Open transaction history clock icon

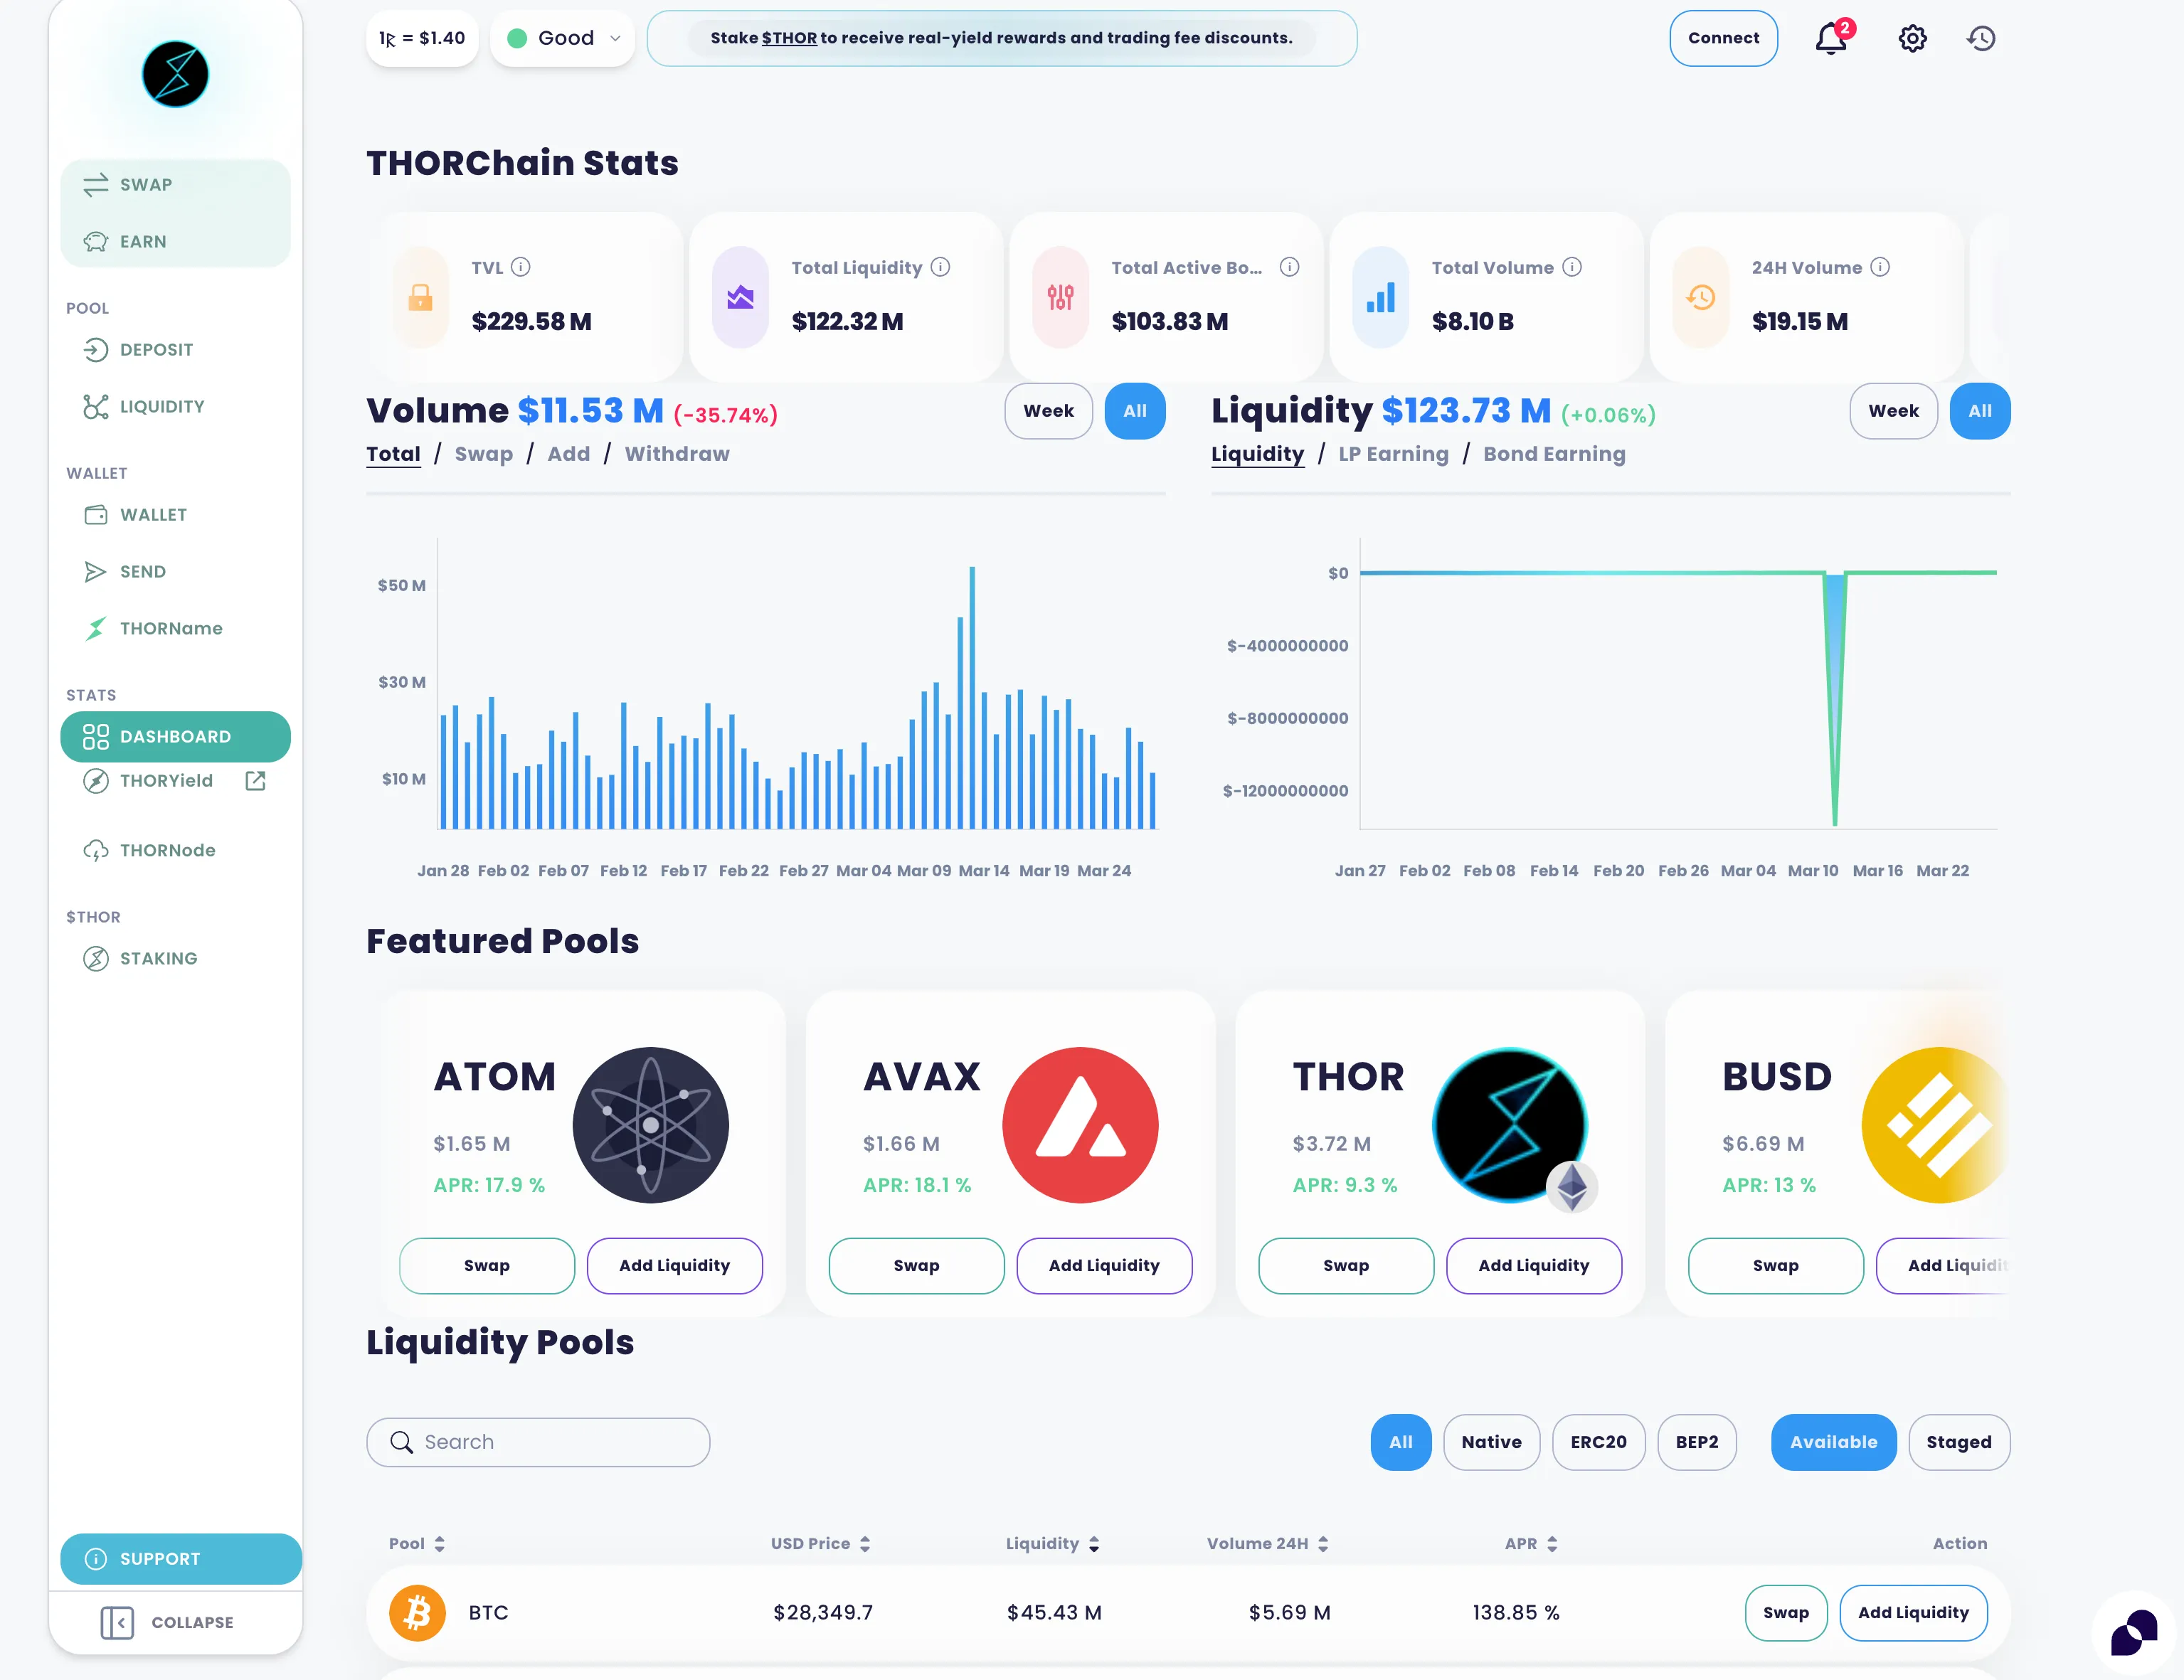(1981, 39)
